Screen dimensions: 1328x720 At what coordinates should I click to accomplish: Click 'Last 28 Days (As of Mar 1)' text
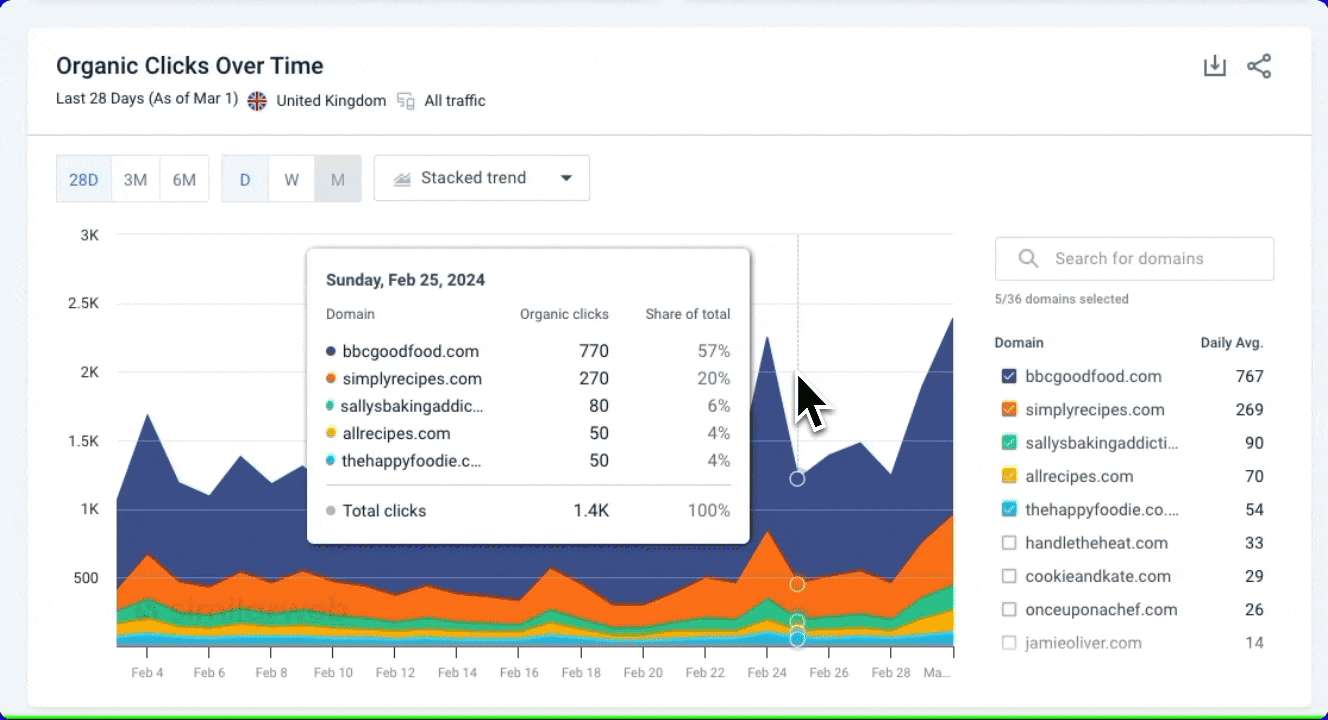click(x=147, y=99)
